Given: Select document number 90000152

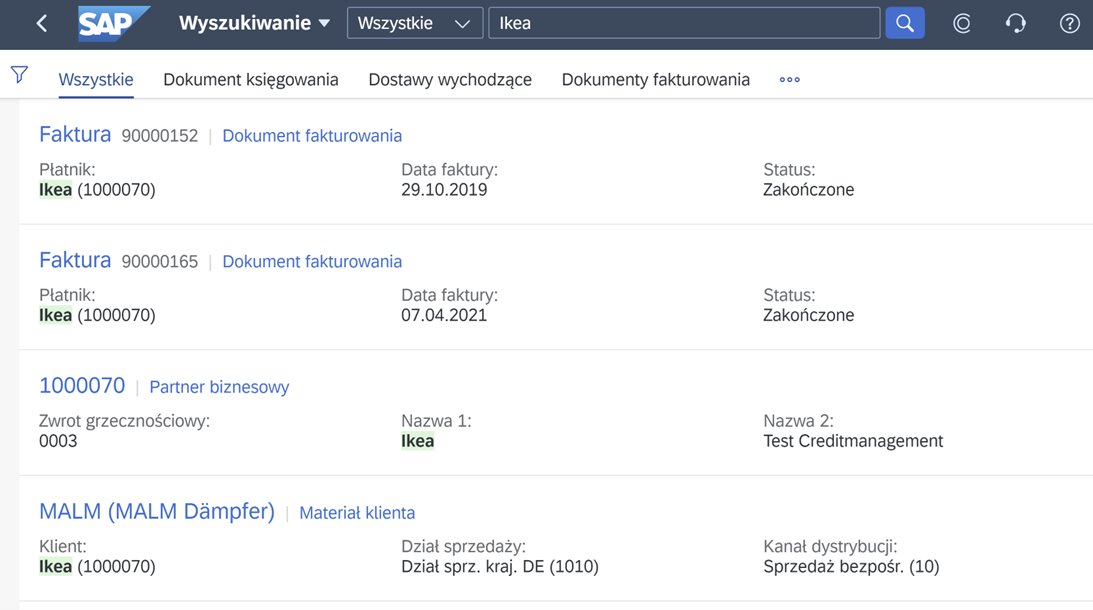Looking at the screenshot, I should point(160,136).
